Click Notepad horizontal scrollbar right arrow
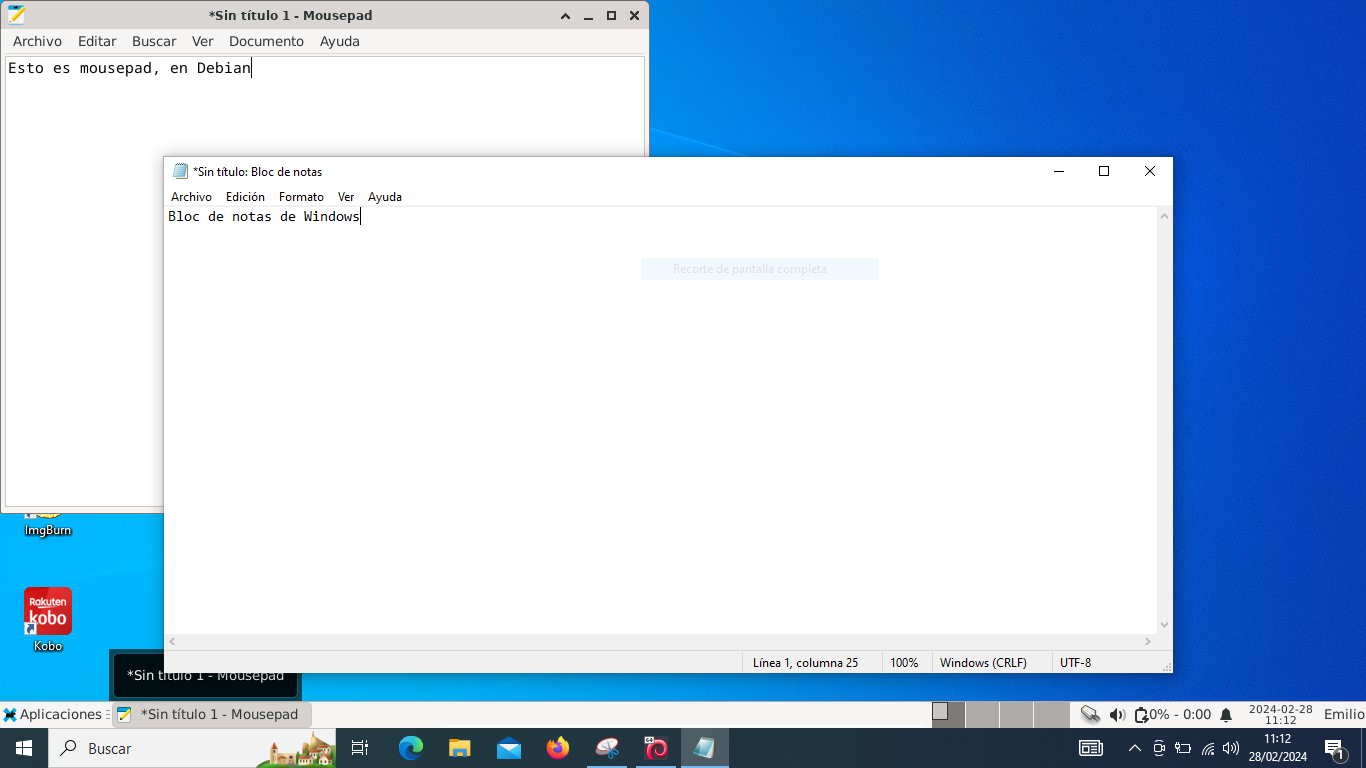1366x768 pixels. (x=1148, y=642)
